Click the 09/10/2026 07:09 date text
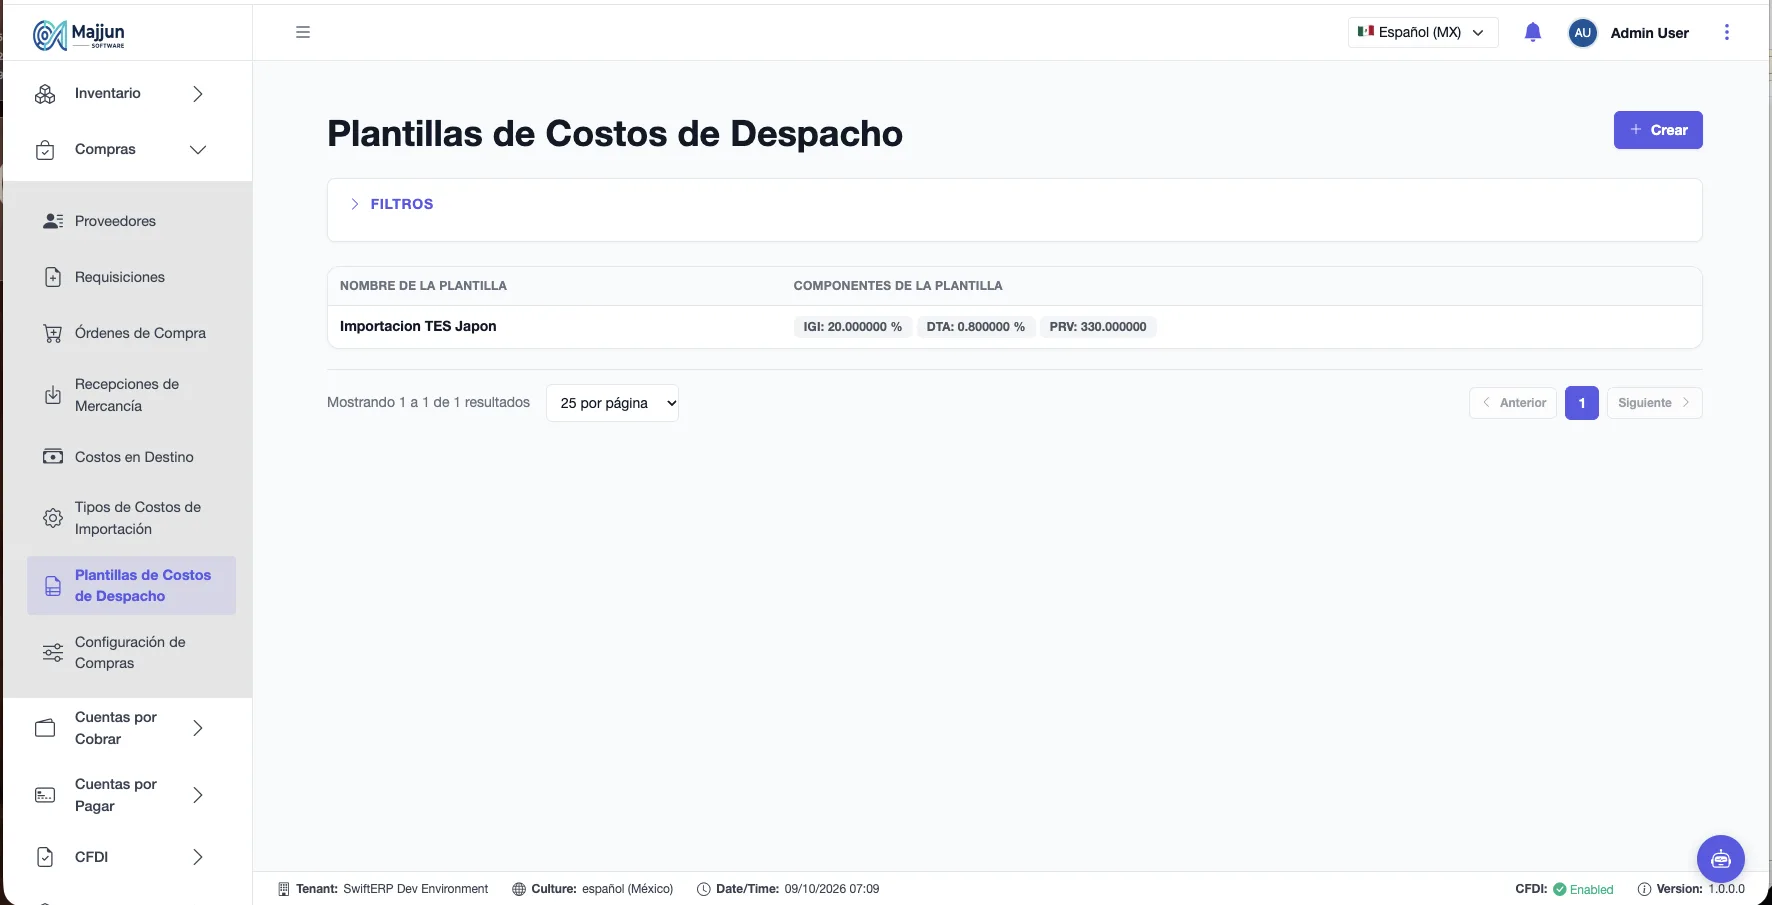 pyautogui.click(x=832, y=889)
